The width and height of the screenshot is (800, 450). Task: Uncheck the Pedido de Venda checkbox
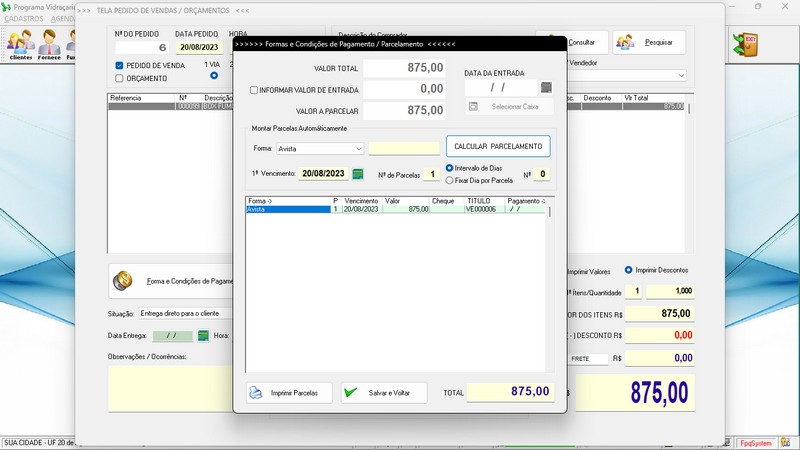[120, 65]
